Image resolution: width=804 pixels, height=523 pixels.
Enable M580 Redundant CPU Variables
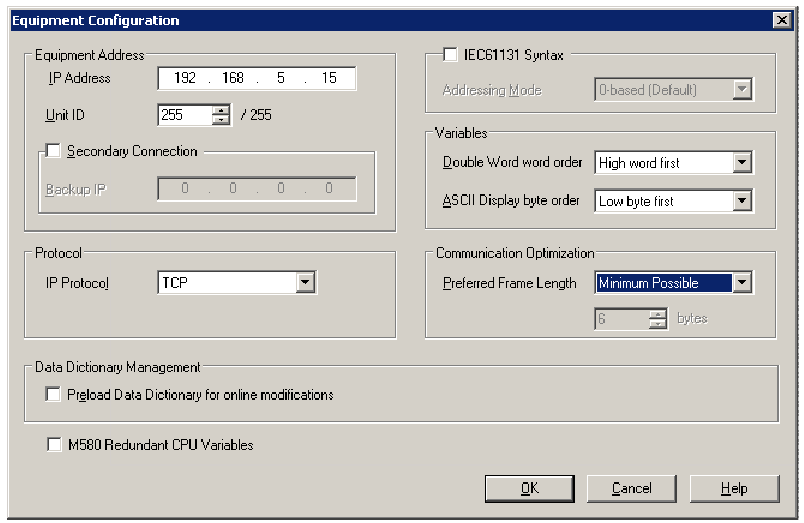tap(54, 444)
